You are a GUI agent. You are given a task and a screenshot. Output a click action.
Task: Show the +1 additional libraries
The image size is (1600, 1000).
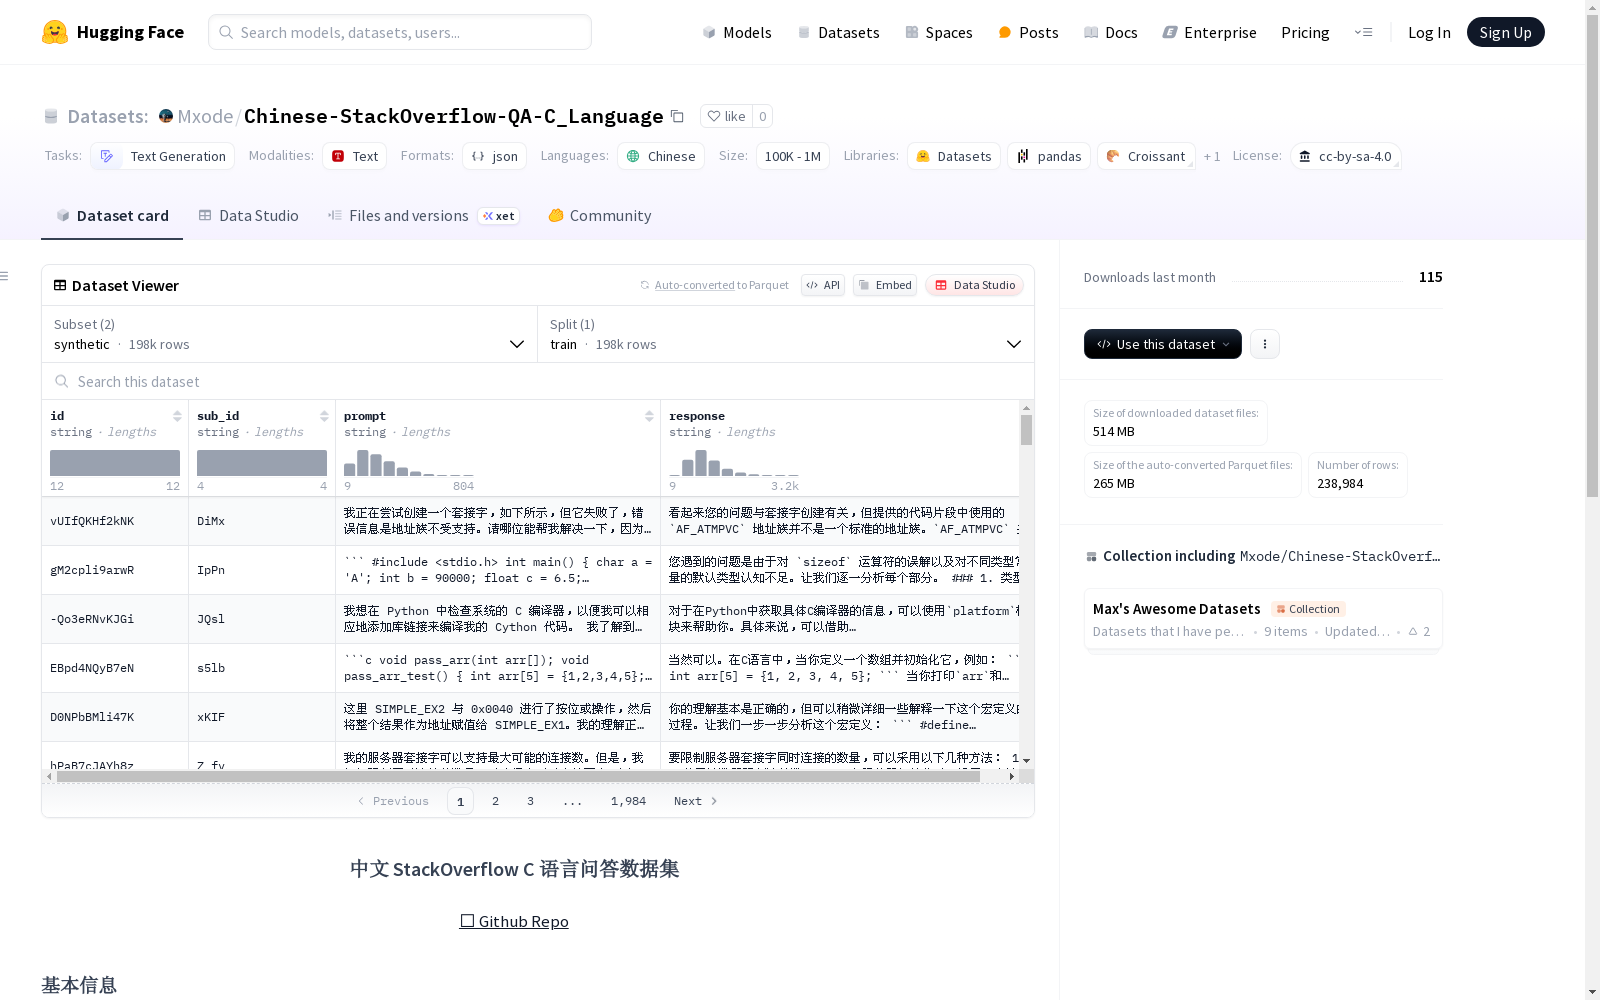click(x=1212, y=156)
